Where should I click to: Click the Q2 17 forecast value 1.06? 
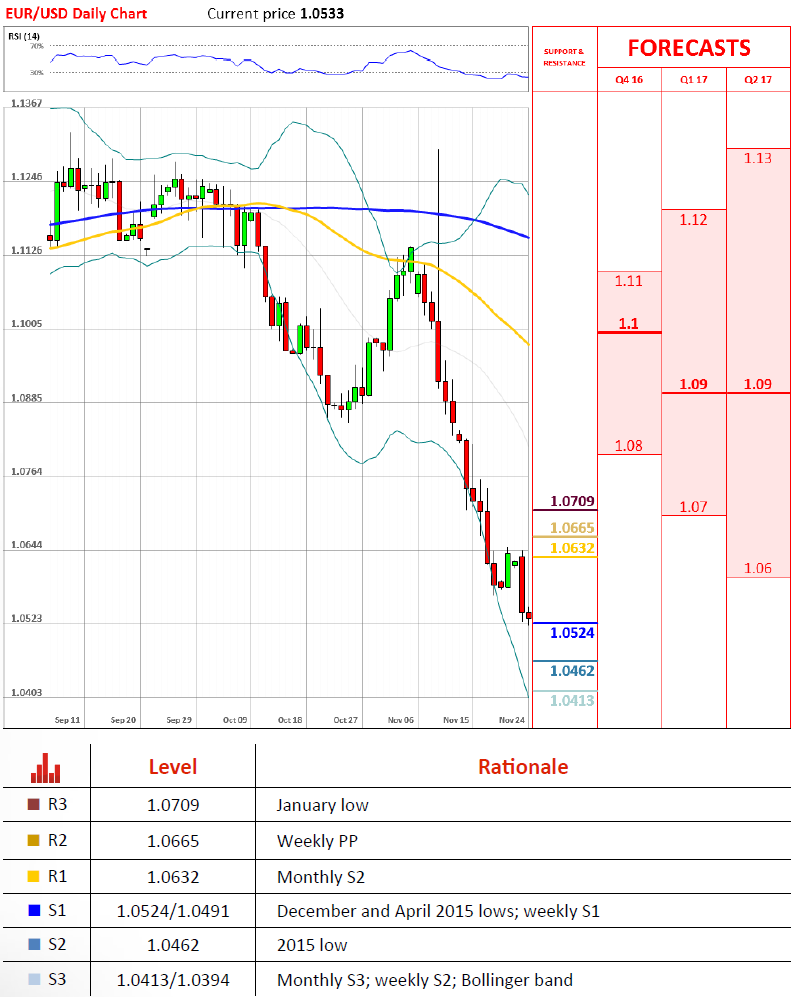pos(758,568)
